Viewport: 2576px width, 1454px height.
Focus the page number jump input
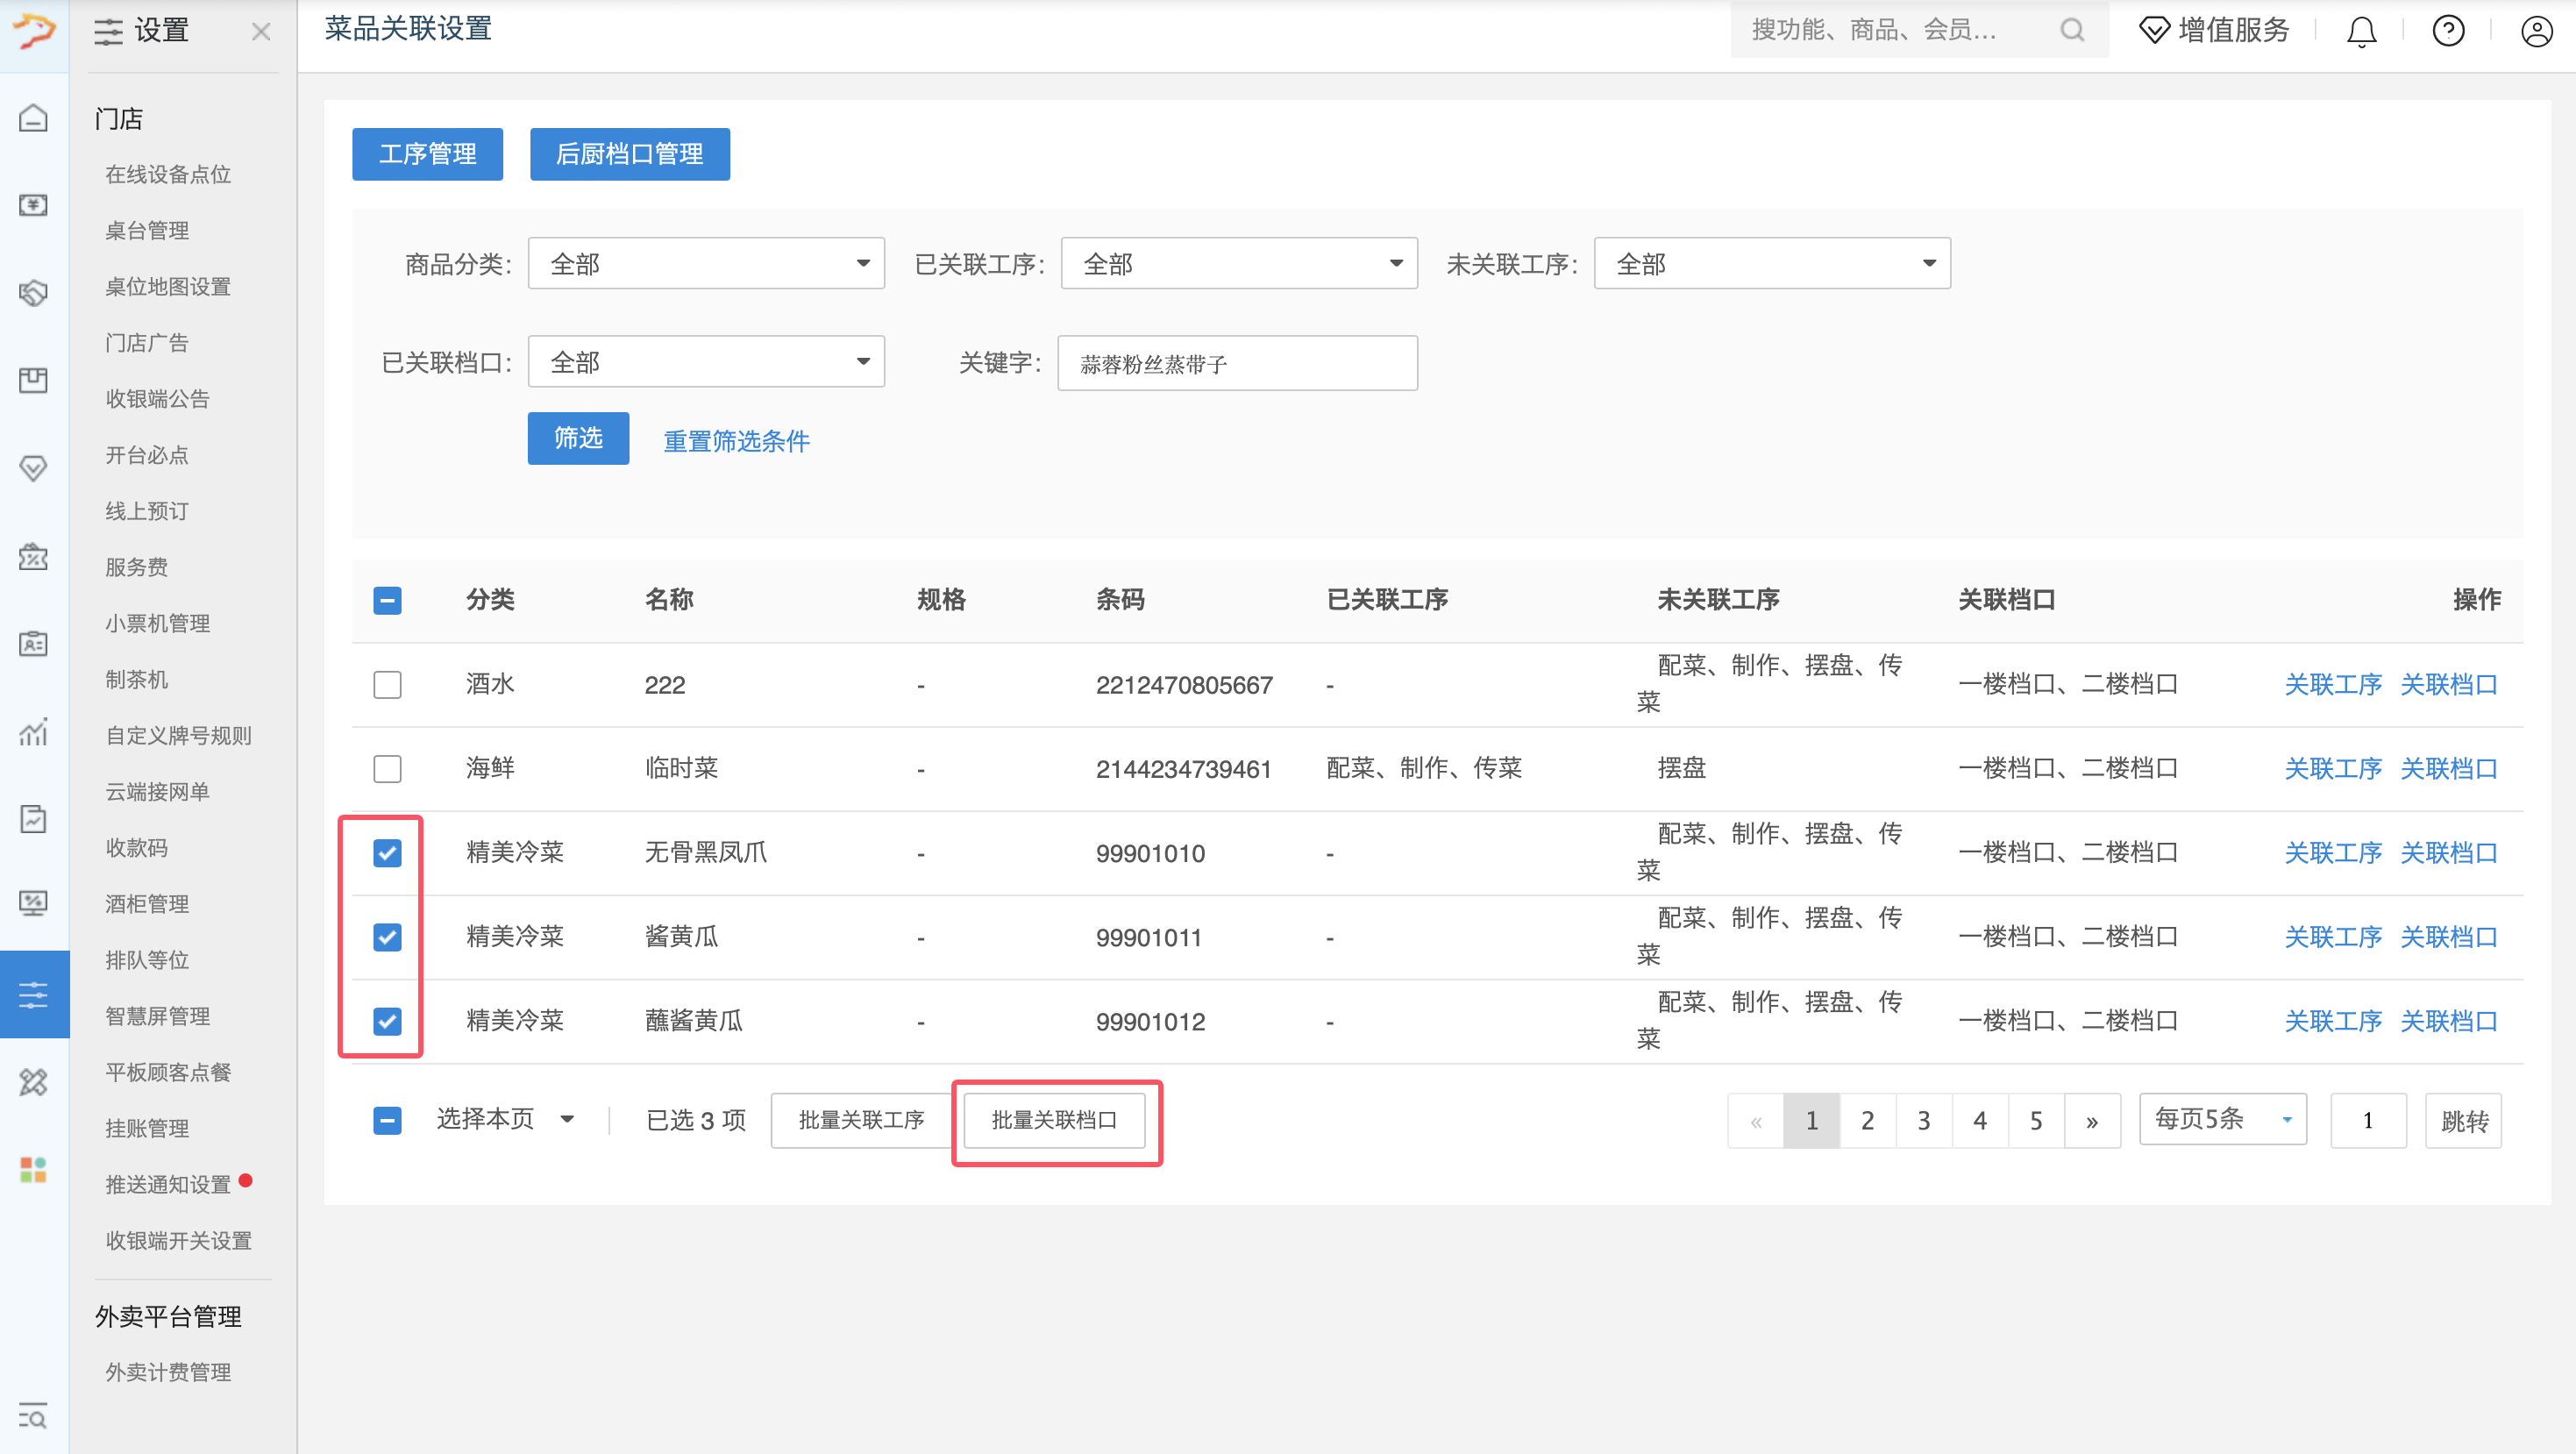tap(2368, 1120)
